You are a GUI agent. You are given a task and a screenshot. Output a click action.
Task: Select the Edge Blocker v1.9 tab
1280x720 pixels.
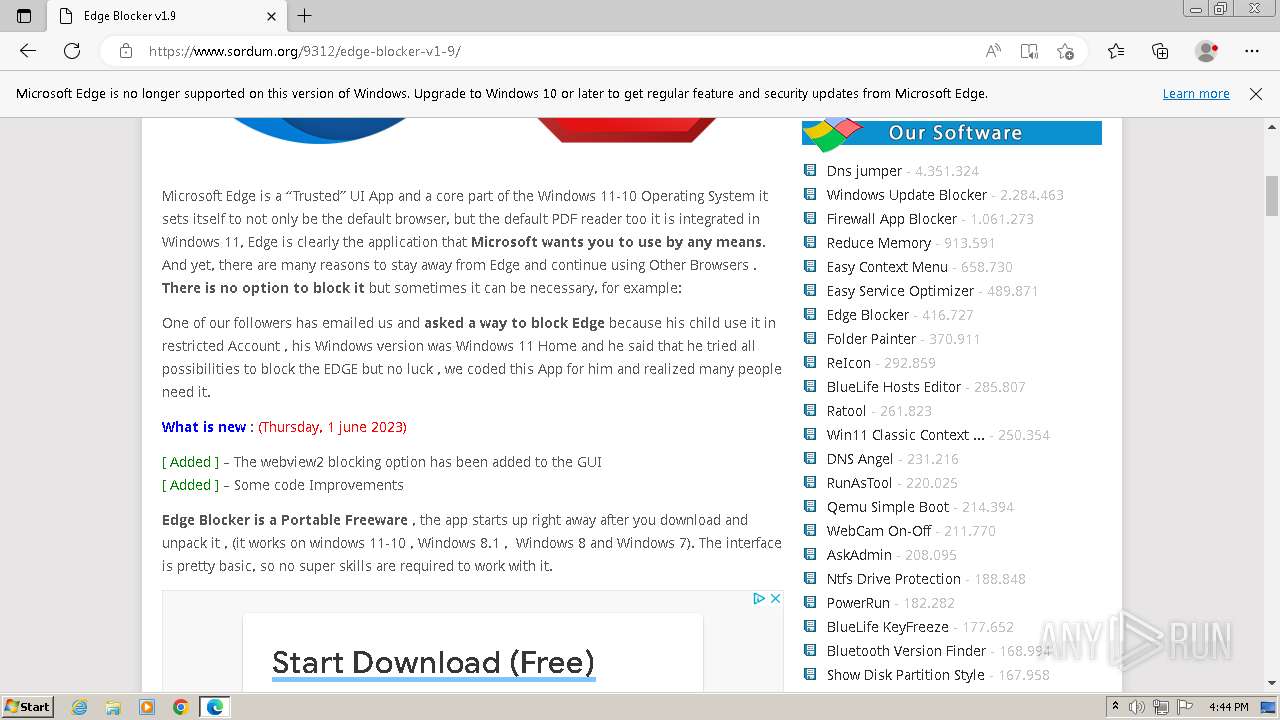(x=167, y=16)
